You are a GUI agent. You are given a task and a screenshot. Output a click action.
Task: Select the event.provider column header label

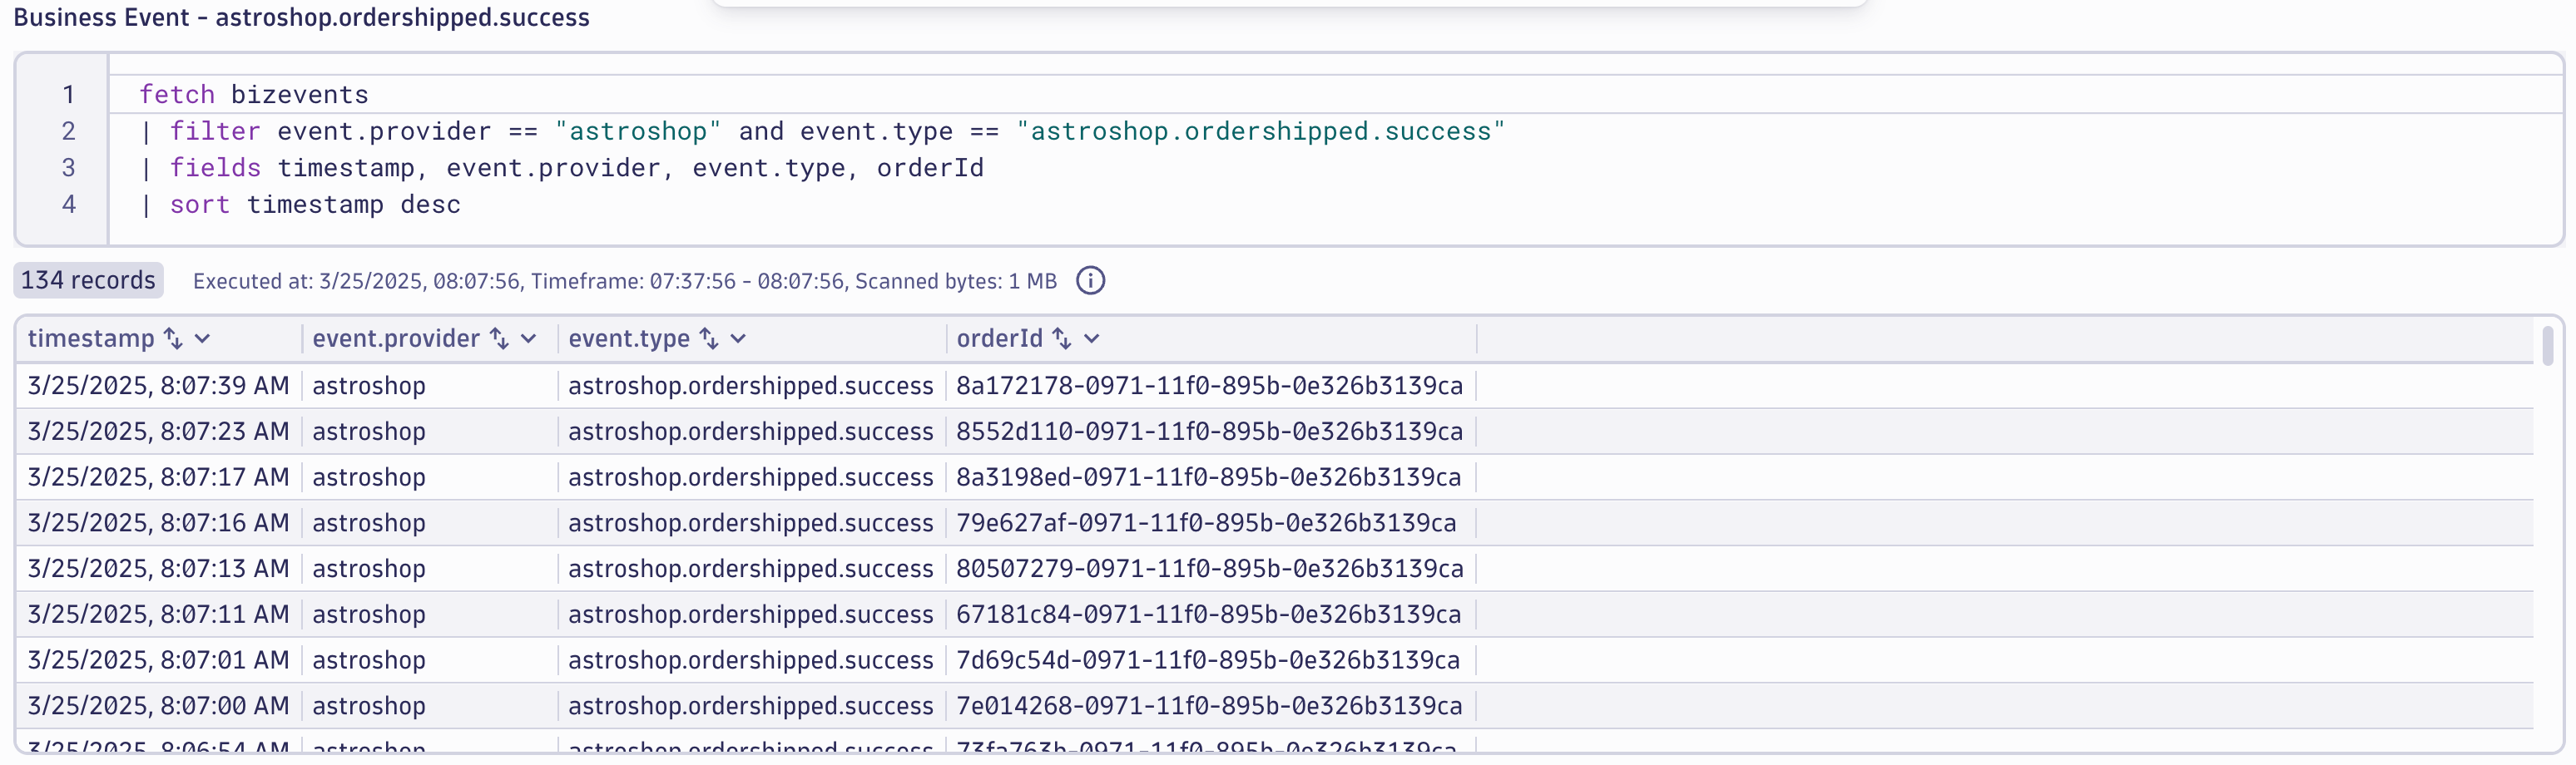tap(396, 339)
